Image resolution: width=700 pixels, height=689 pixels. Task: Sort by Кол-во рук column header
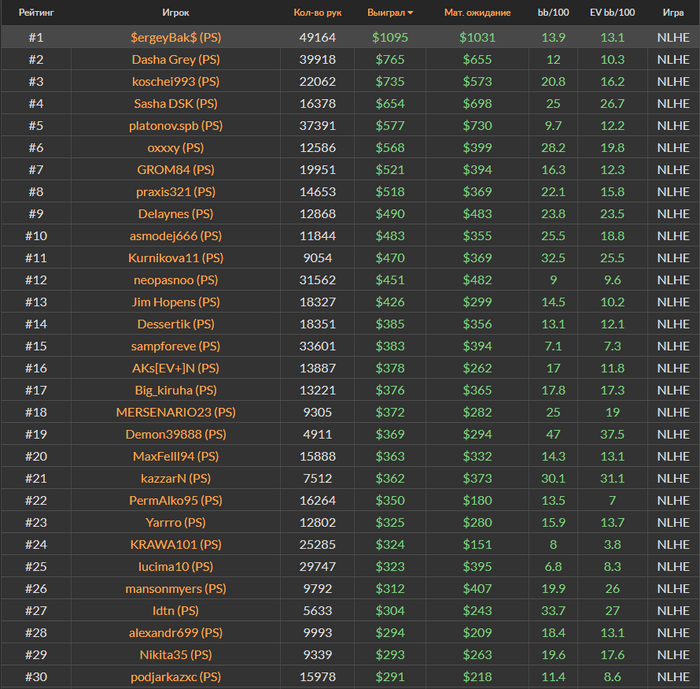(x=317, y=13)
